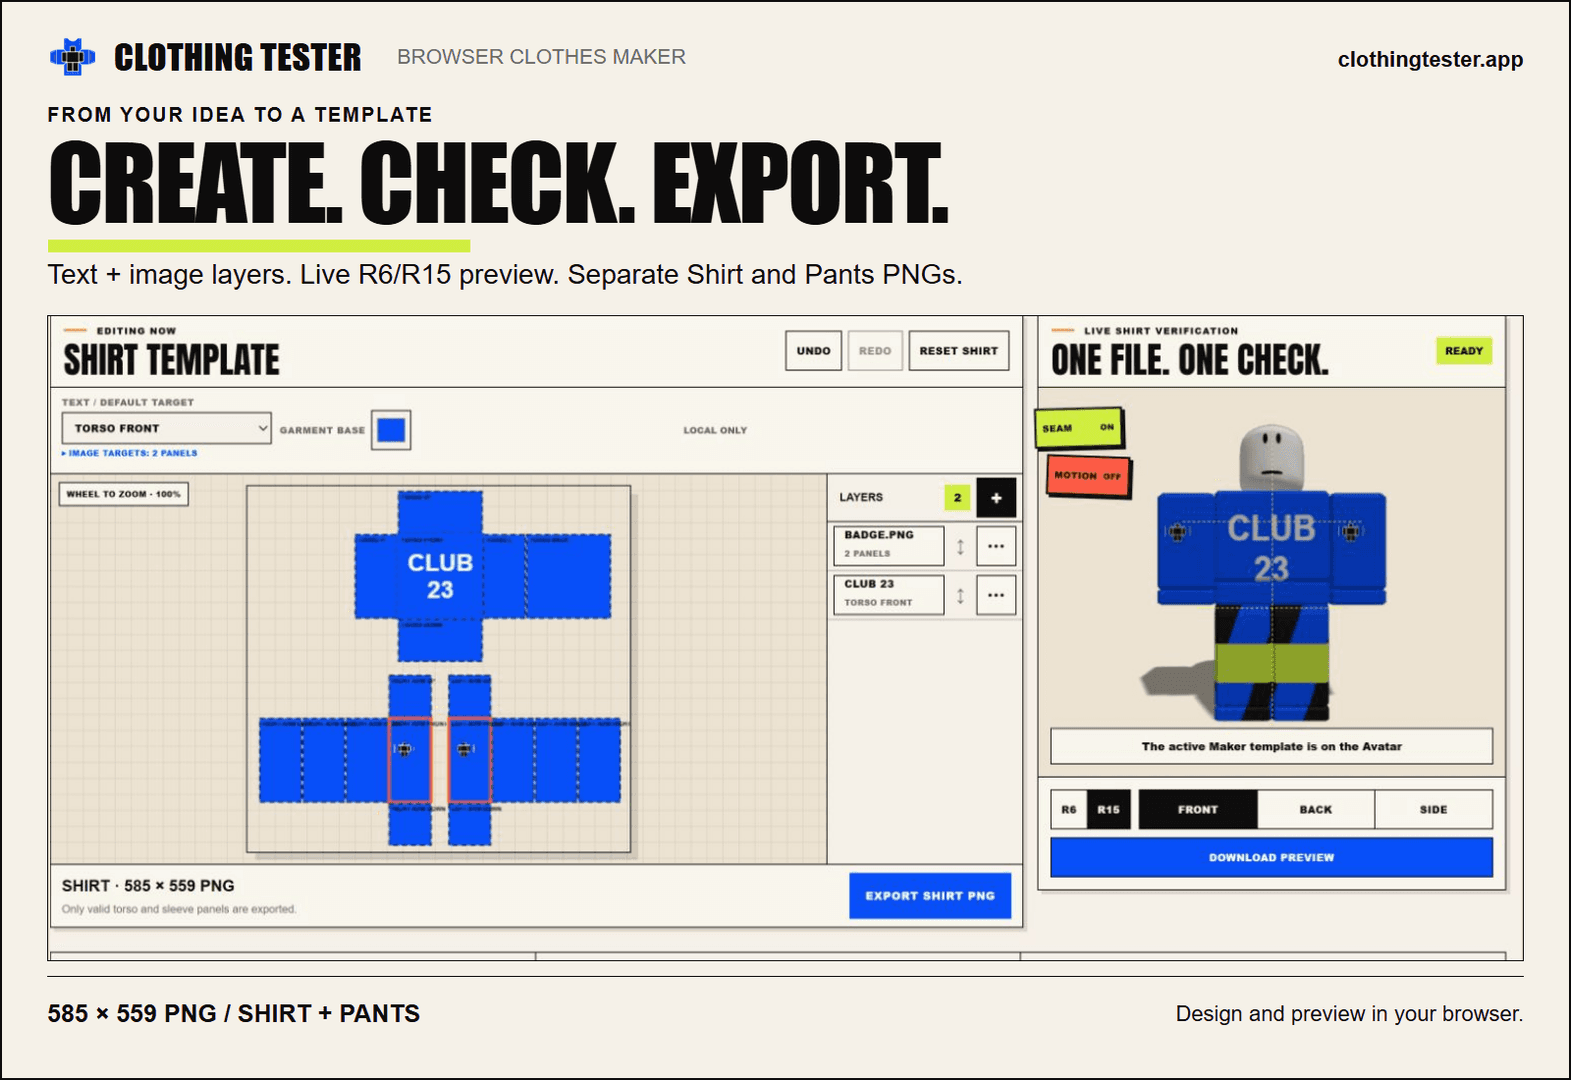
Task: Select right badge icon on sleeve panel
Action: pyautogui.click(x=466, y=749)
